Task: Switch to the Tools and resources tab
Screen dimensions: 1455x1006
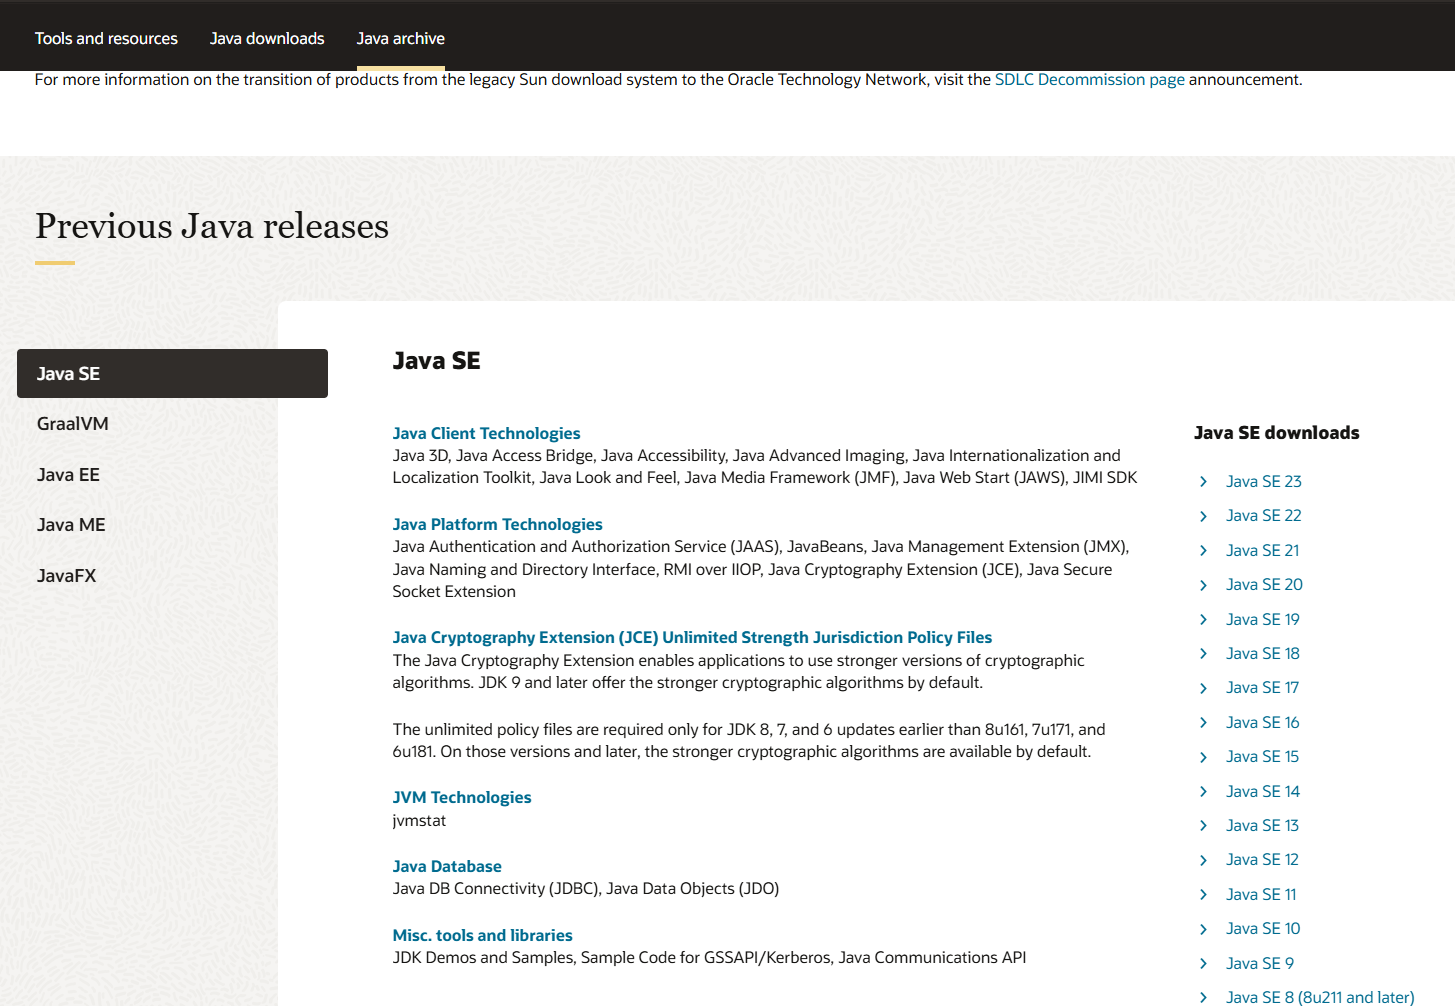Action: [106, 38]
